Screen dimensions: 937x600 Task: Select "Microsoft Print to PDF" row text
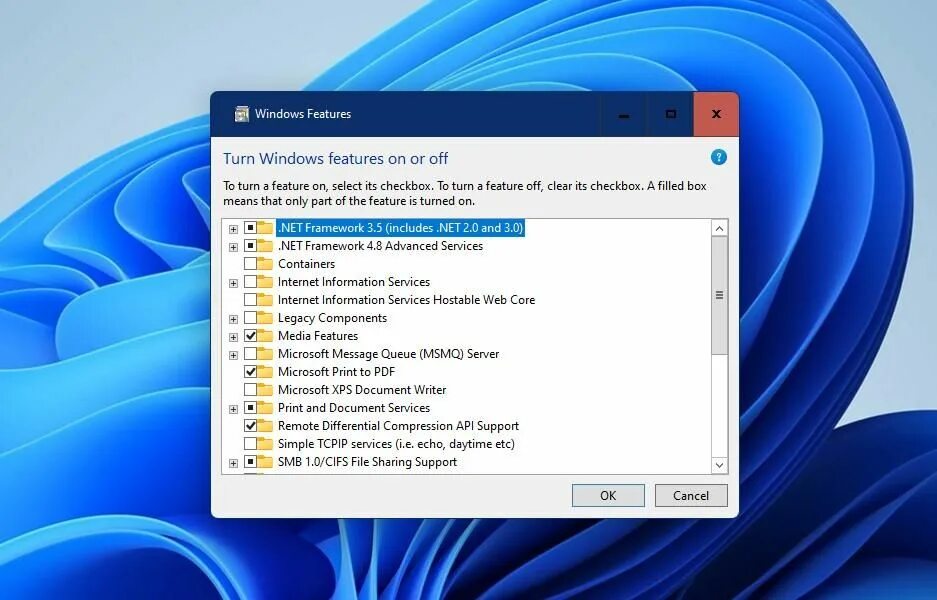336,372
